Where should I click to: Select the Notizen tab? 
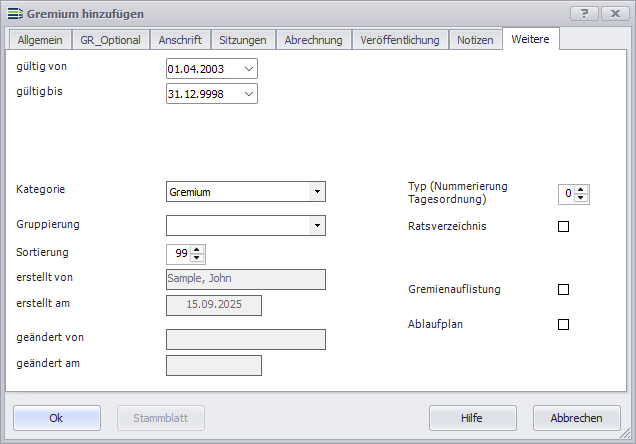tap(475, 40)
